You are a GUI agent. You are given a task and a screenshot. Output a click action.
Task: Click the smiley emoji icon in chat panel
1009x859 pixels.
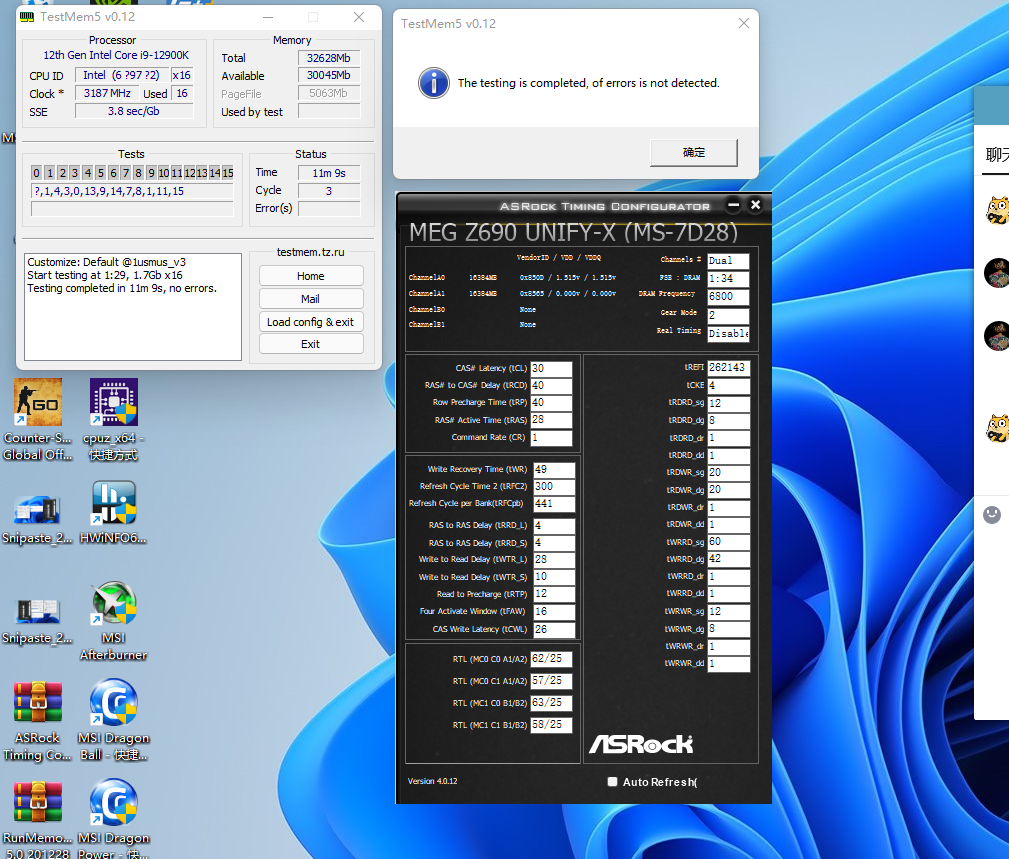pos(992,515)
